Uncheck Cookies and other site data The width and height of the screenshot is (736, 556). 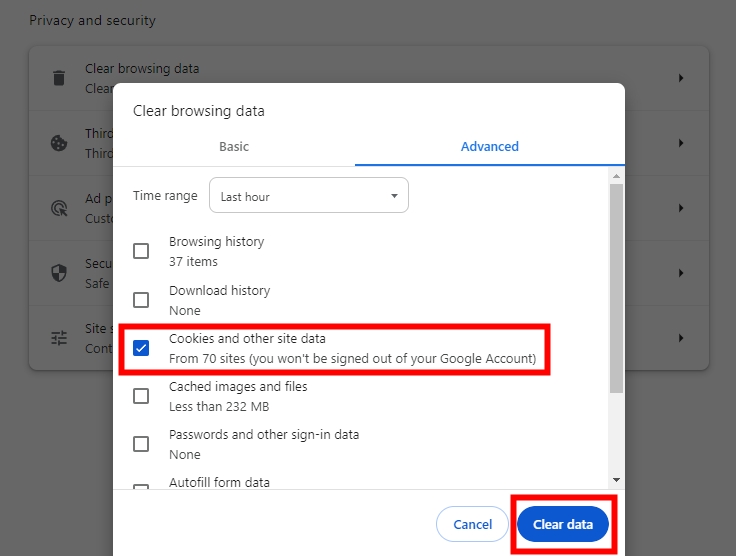(x=141, y=348)
